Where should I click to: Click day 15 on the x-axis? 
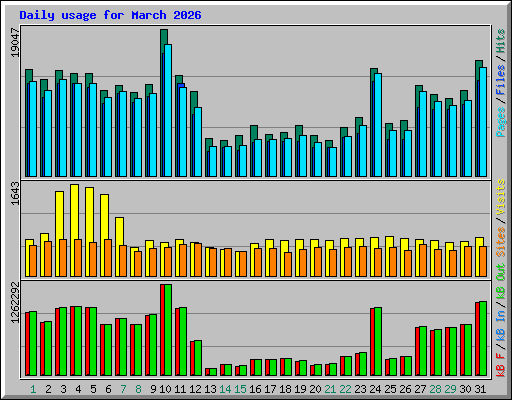[x=240, y=389]
